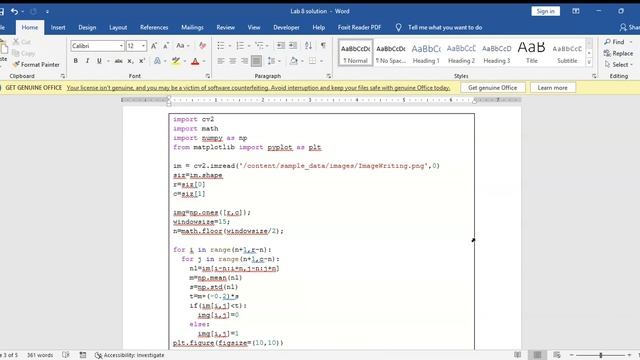Click the Numbering list icon
Image resolution: width=640 pixels, height=360 pixels.
click(x=240, y=46)
